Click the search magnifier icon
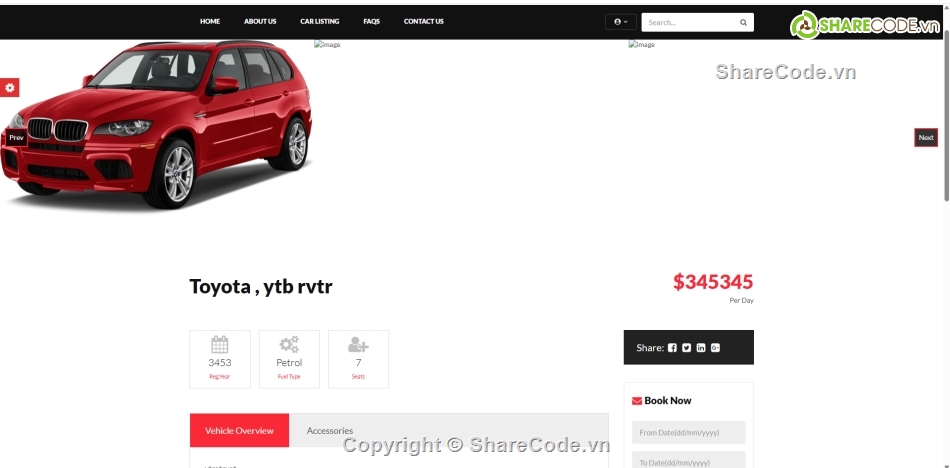 click(x=743, y=22)
